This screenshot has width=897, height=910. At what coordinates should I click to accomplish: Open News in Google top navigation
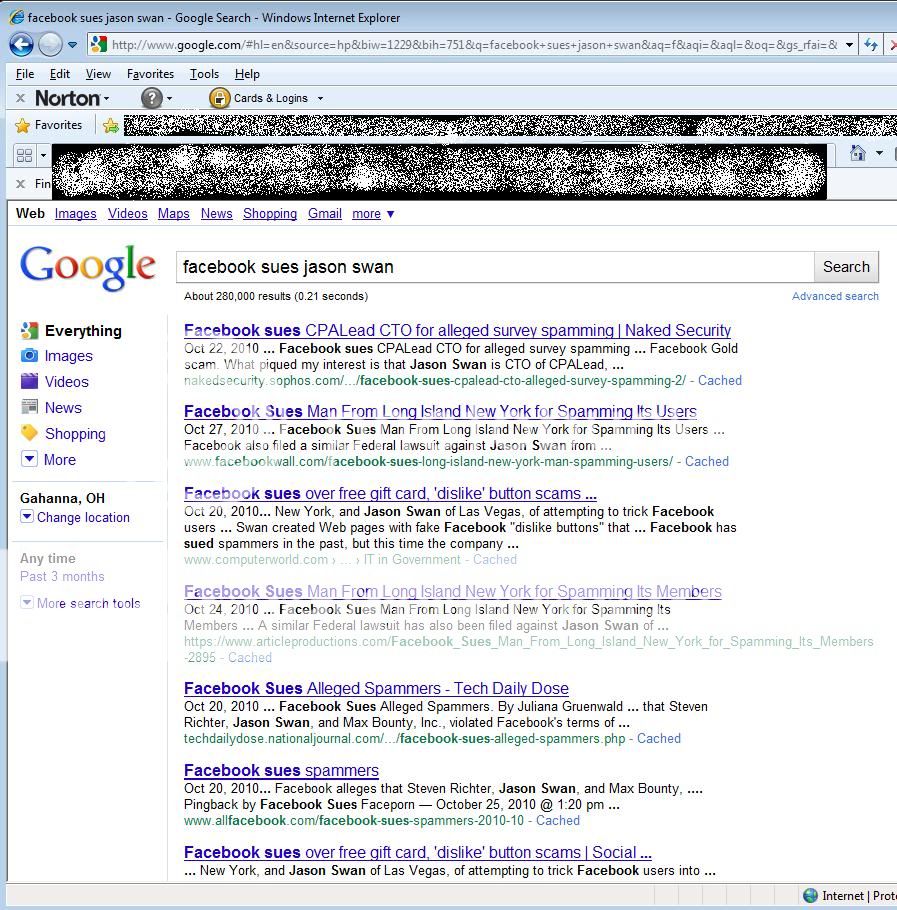click(x=216, y=214)
